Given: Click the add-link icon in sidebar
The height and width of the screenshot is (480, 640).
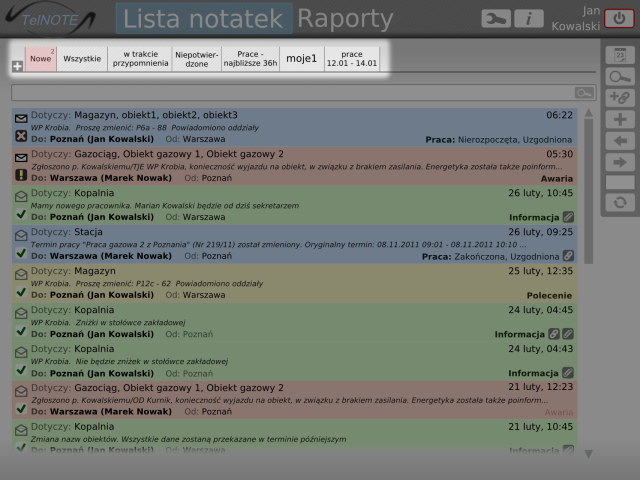Looking at the screenshot, I should (x=620, y=98).
